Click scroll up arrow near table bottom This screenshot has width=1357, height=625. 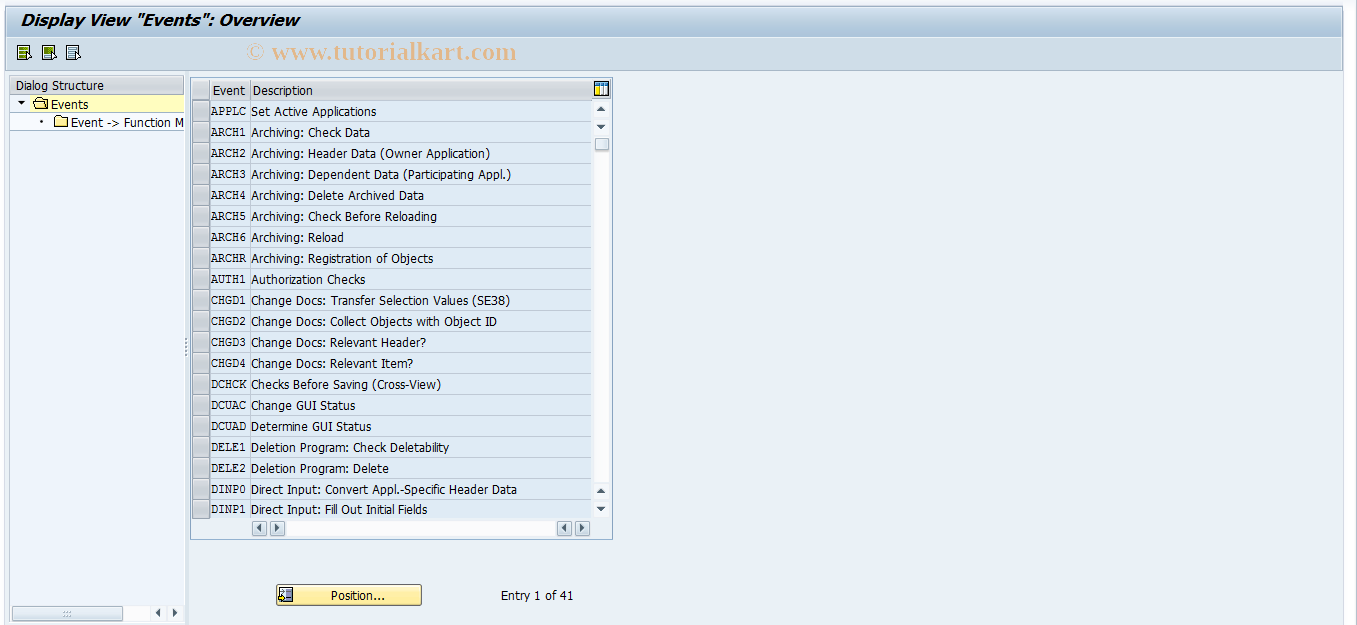[x=601, y=491]
